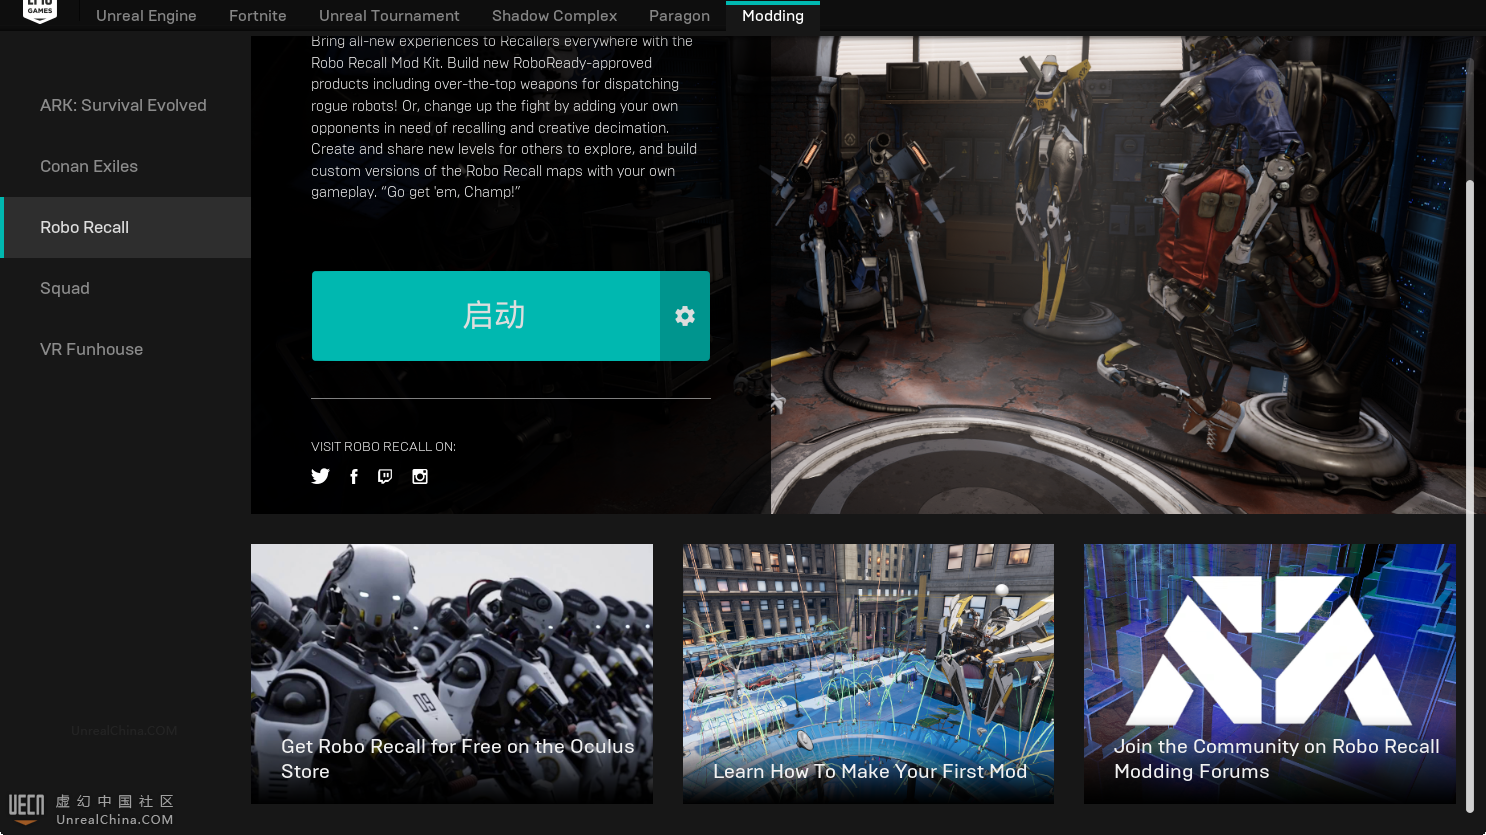Select VR Funhouse in sidebar
1486x835 pixels.
point(125,349)
